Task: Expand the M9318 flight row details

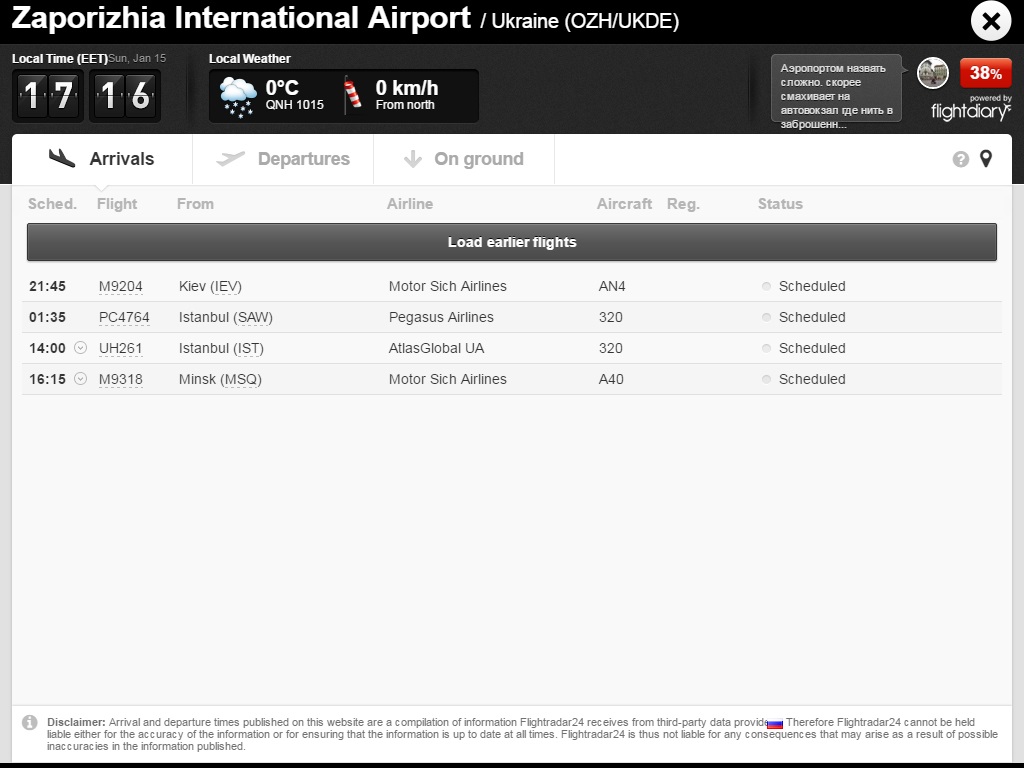Action: click(x=81, y=379)
